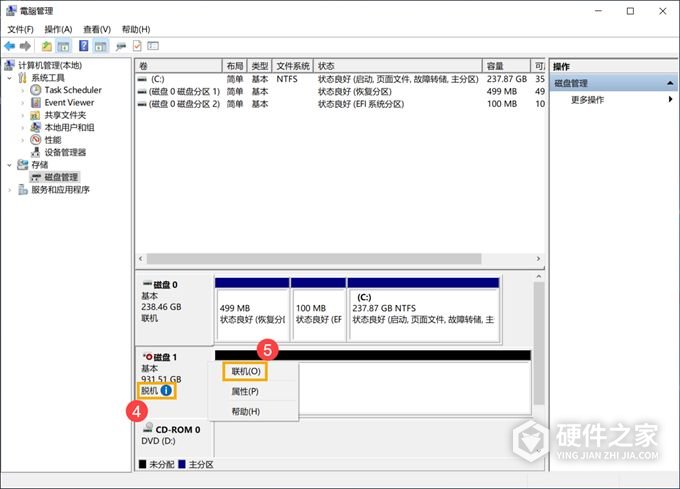The height and width of the screenshot is (489, 680).
Task: Open the 帮助(H) menu in menu bar
Action: [x=136, y=29]
